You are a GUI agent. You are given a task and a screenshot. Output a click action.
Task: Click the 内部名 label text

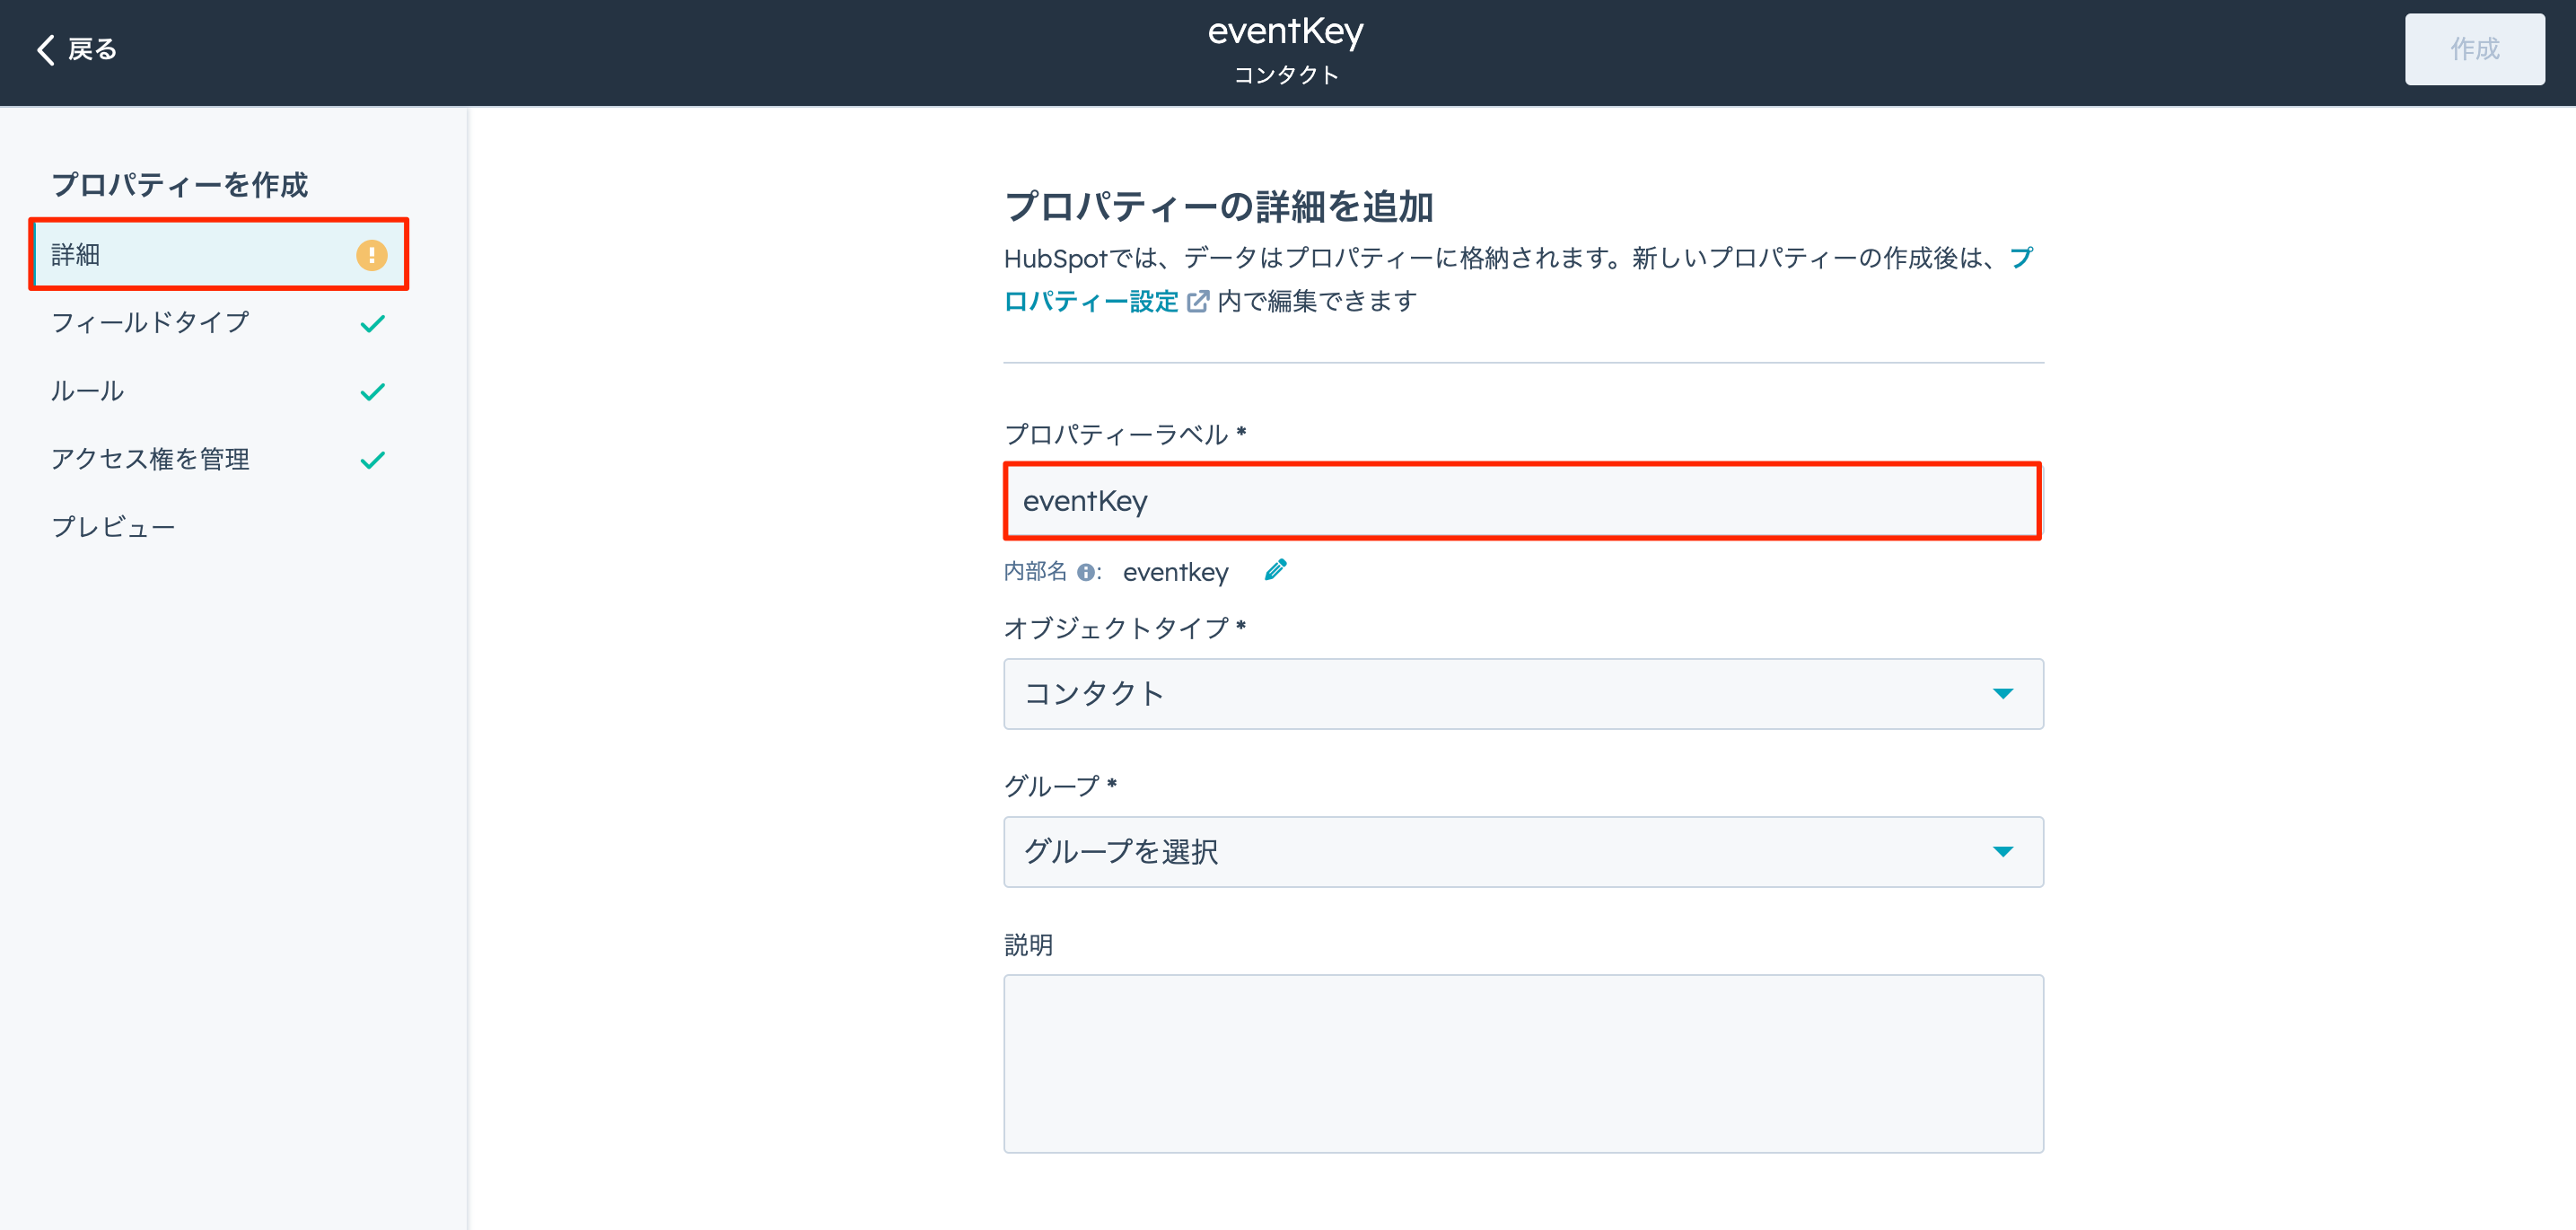tap(1034, 572)
